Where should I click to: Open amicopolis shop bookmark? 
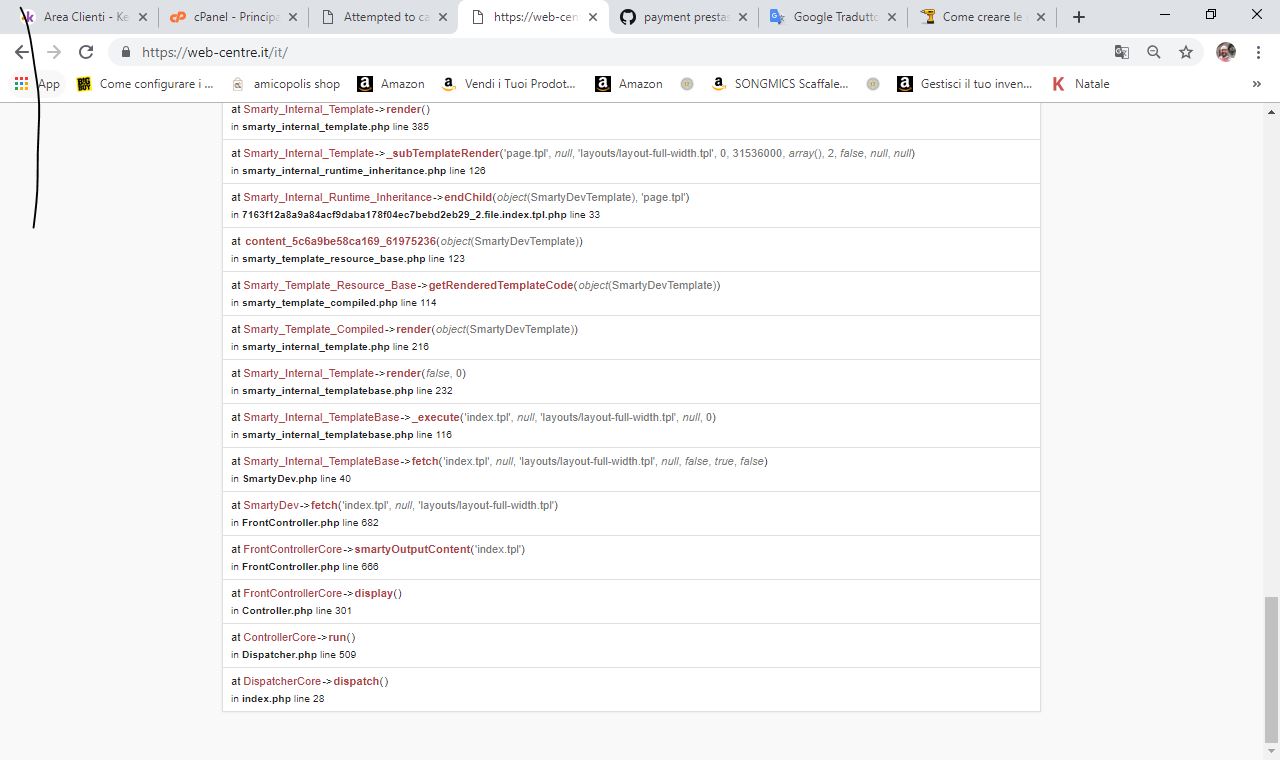pyautogui.click(x=285, y=84)
